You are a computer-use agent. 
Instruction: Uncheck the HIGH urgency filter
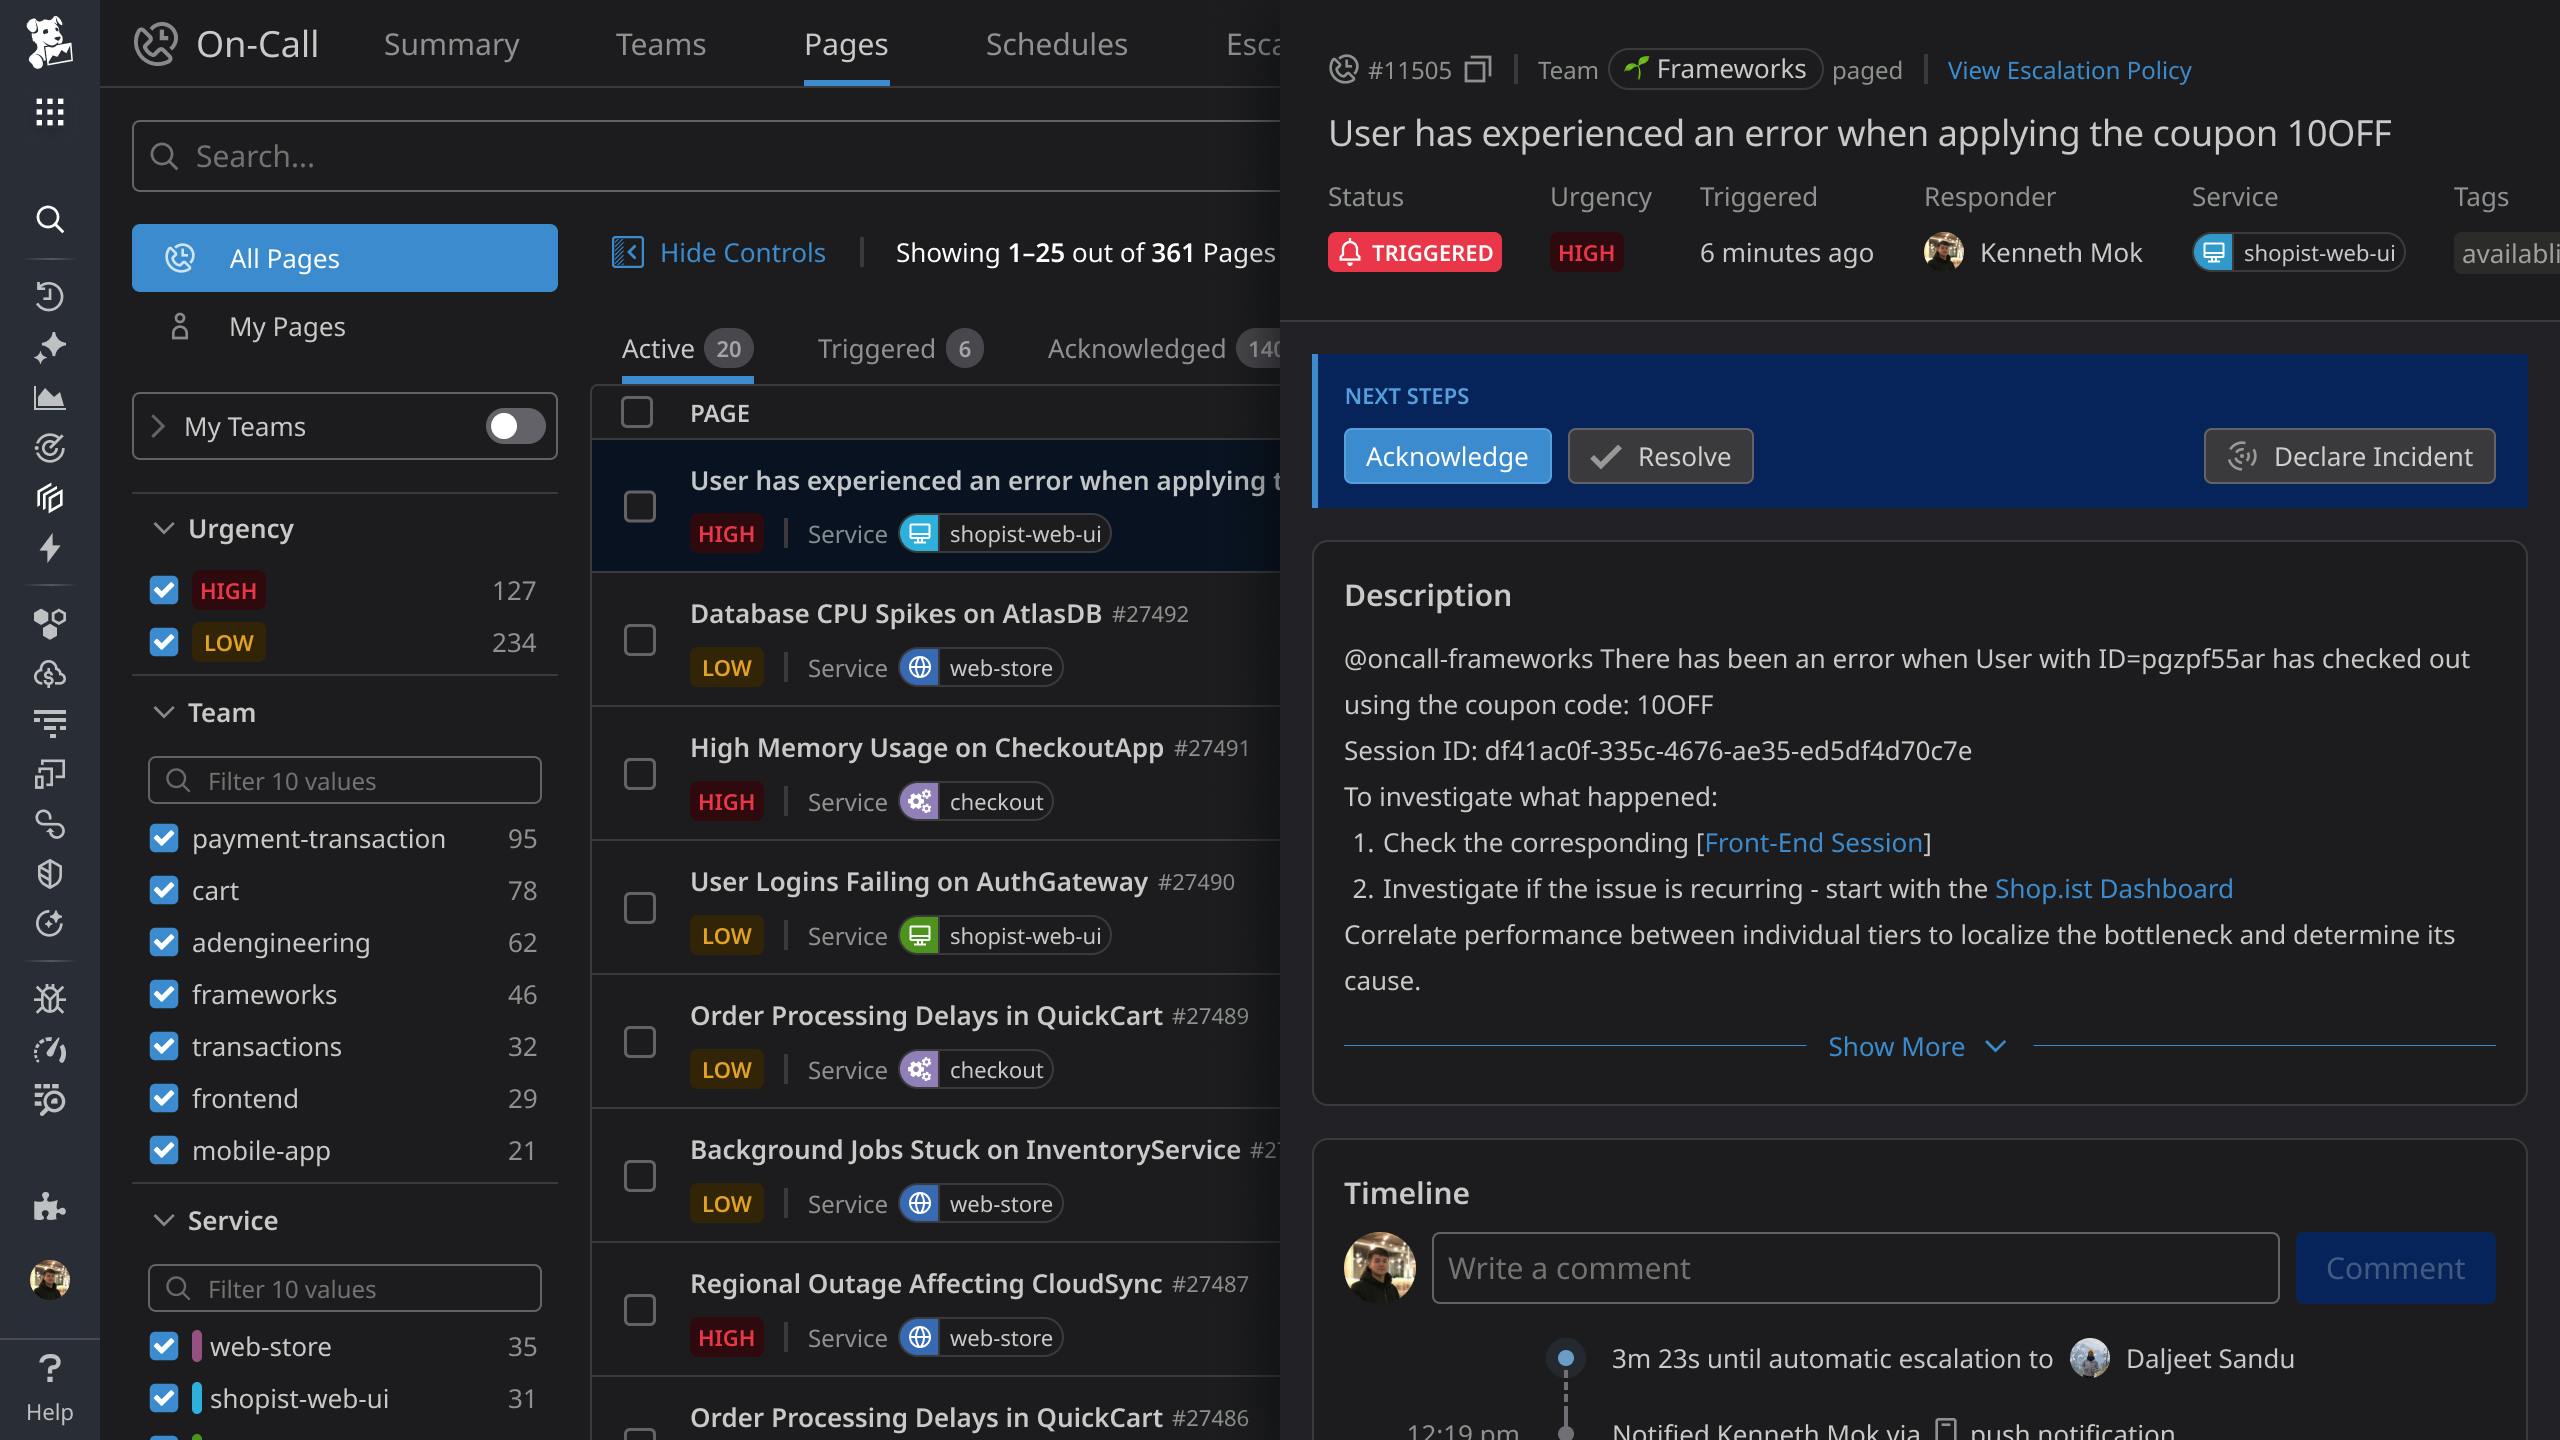click(x=164, y=590)
